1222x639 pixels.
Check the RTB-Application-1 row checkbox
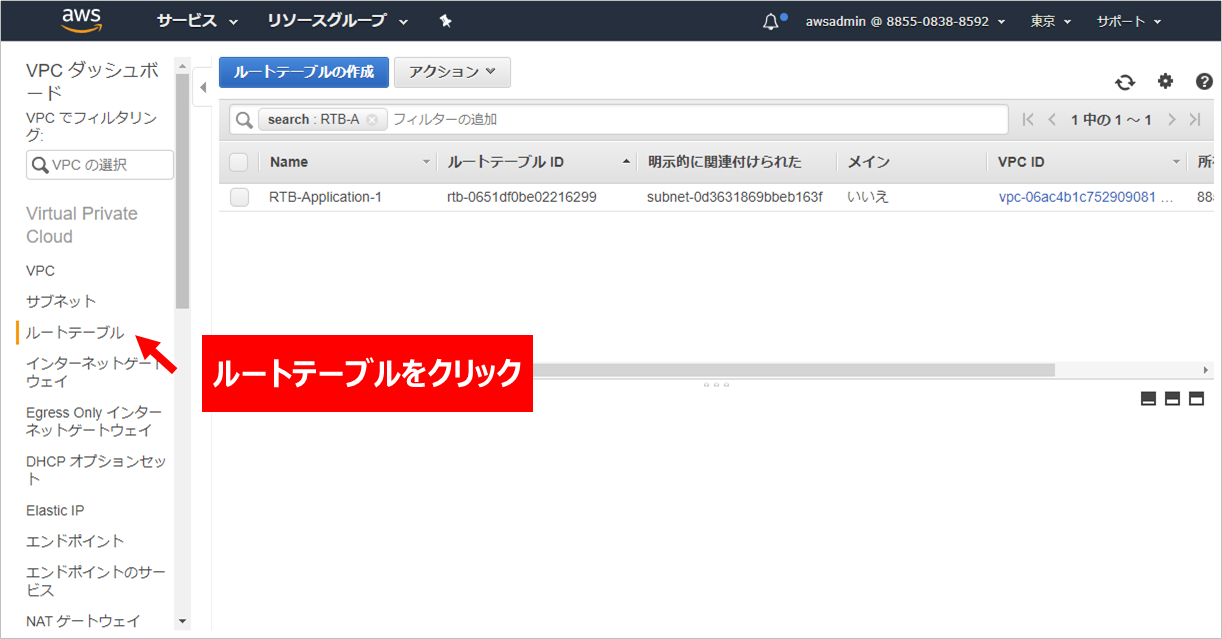pyautogui.click(x=239, y=197)
